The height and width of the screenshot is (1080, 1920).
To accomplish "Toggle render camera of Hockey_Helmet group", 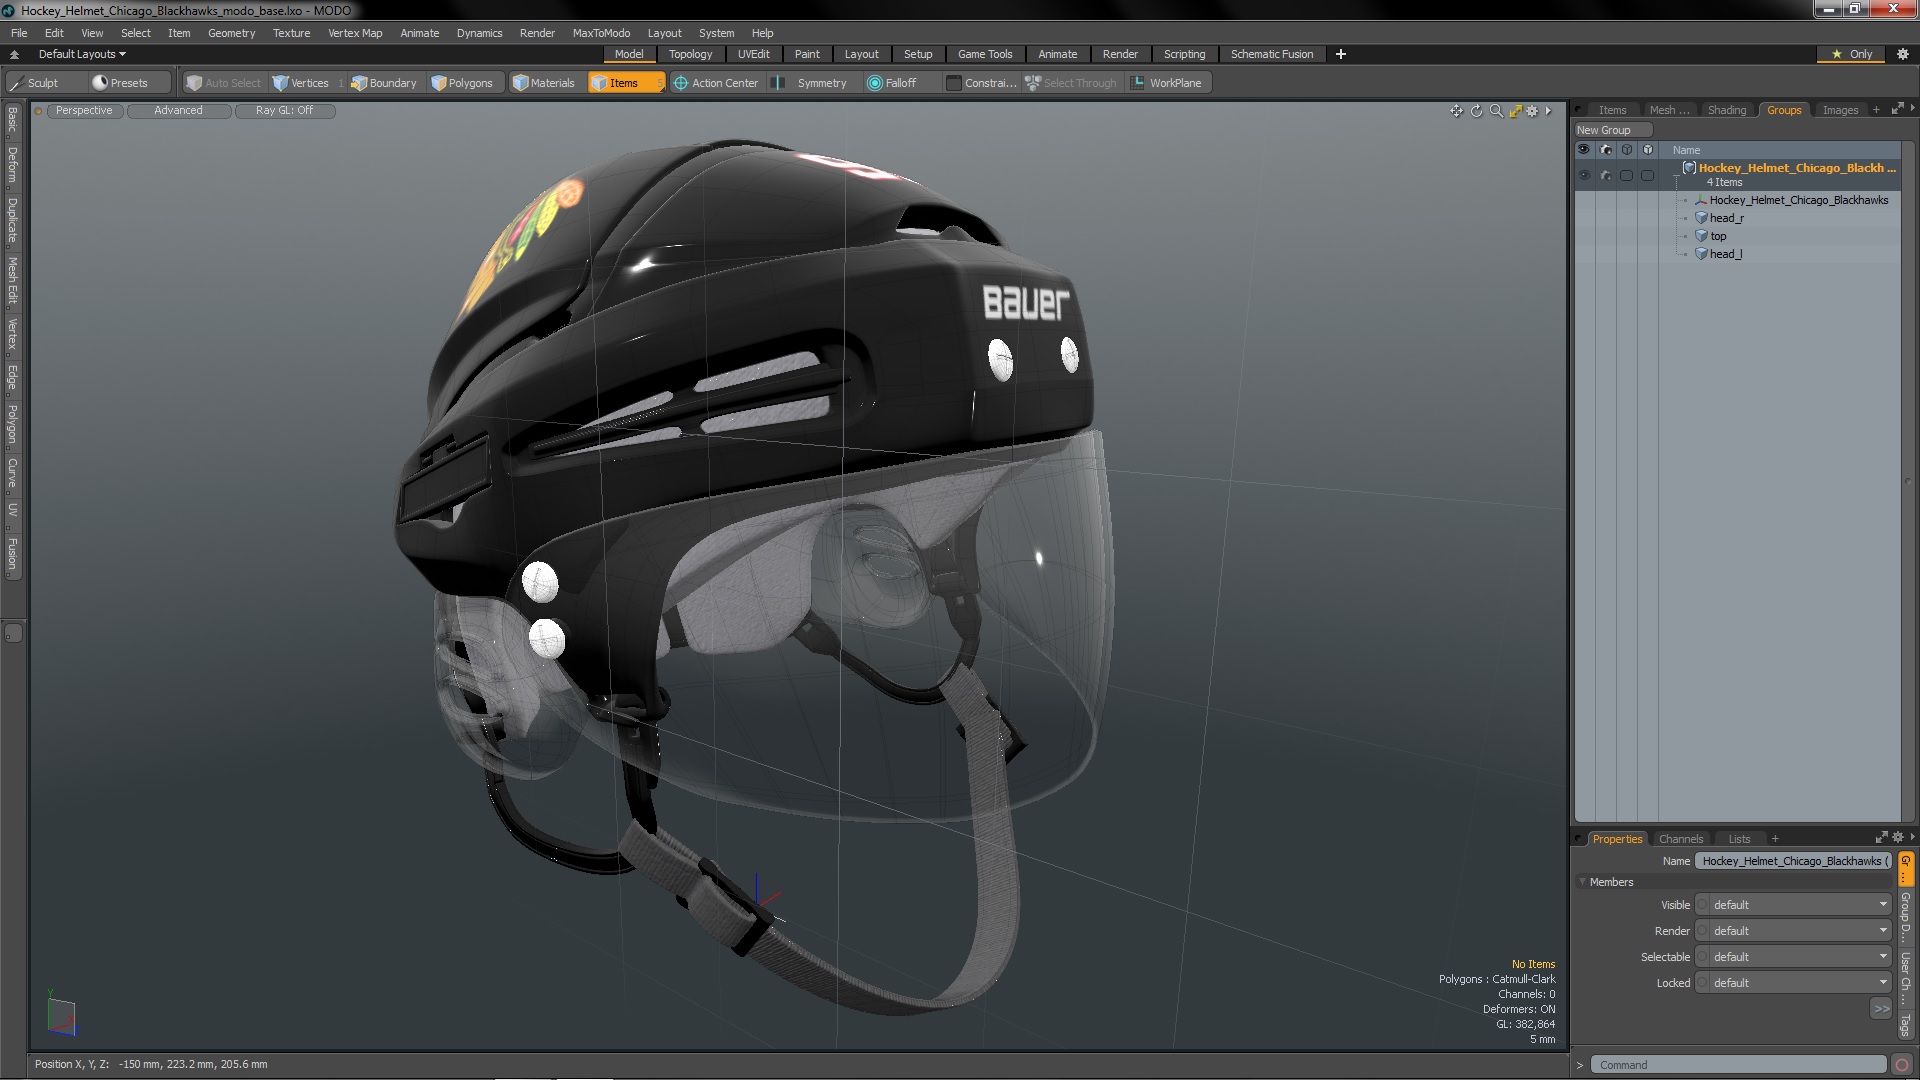I will (1606, 176).
